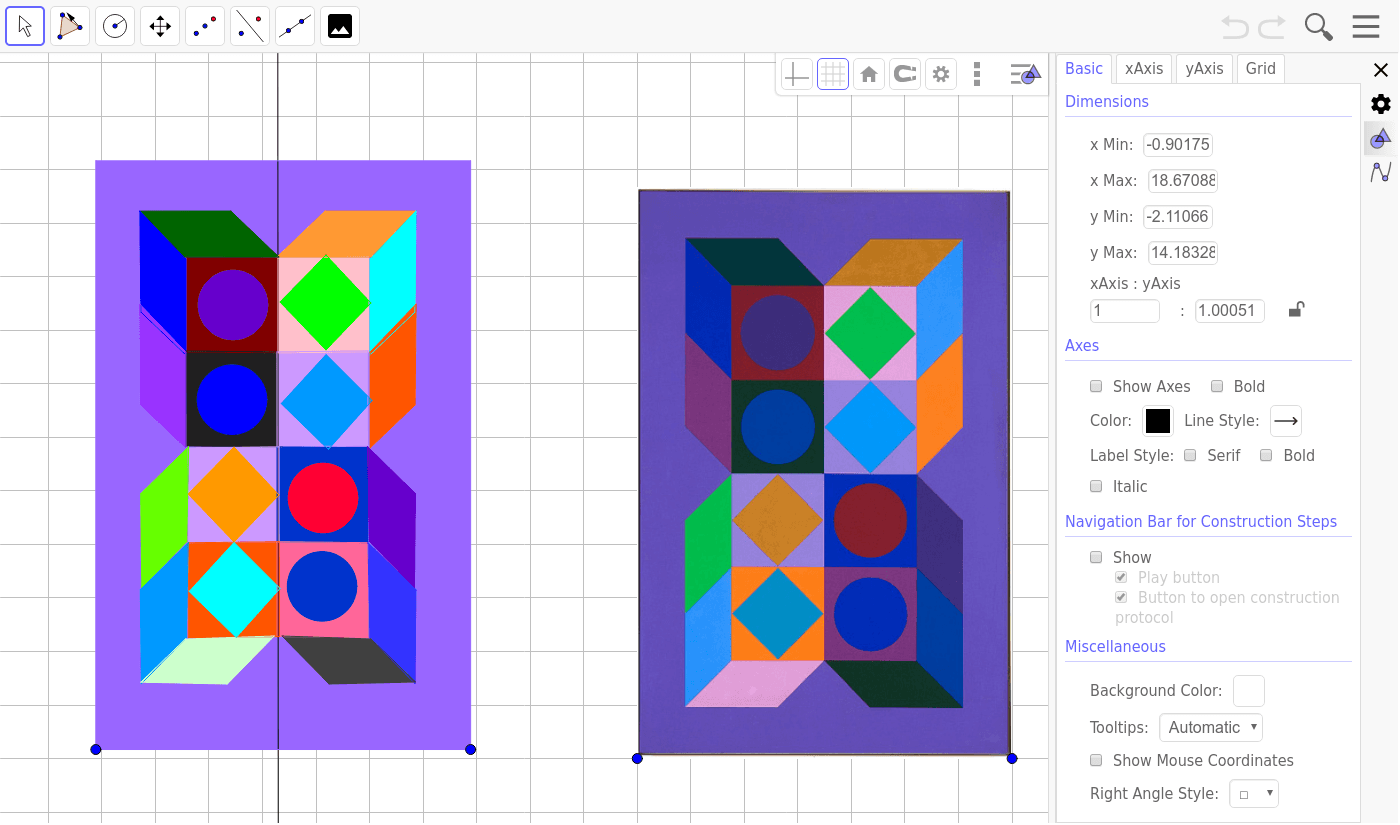This screenshot has width=1400, height=825.
Task: Toggle the style bar panel icon
Action: [1025, 74]
